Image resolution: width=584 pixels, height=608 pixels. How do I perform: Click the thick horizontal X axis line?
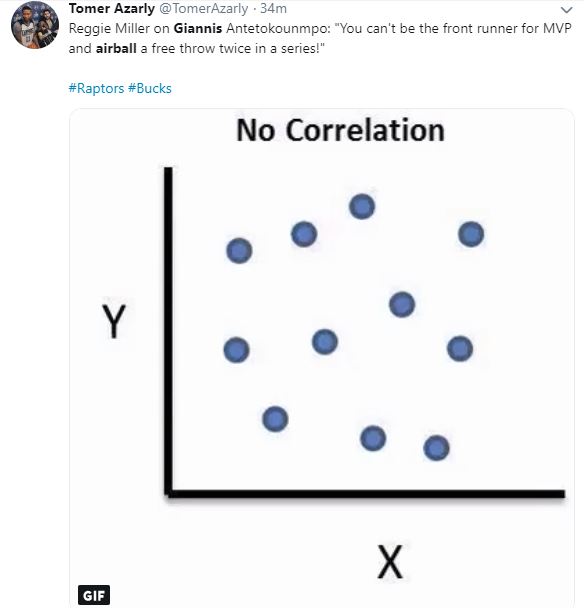[x=365, y=494]
